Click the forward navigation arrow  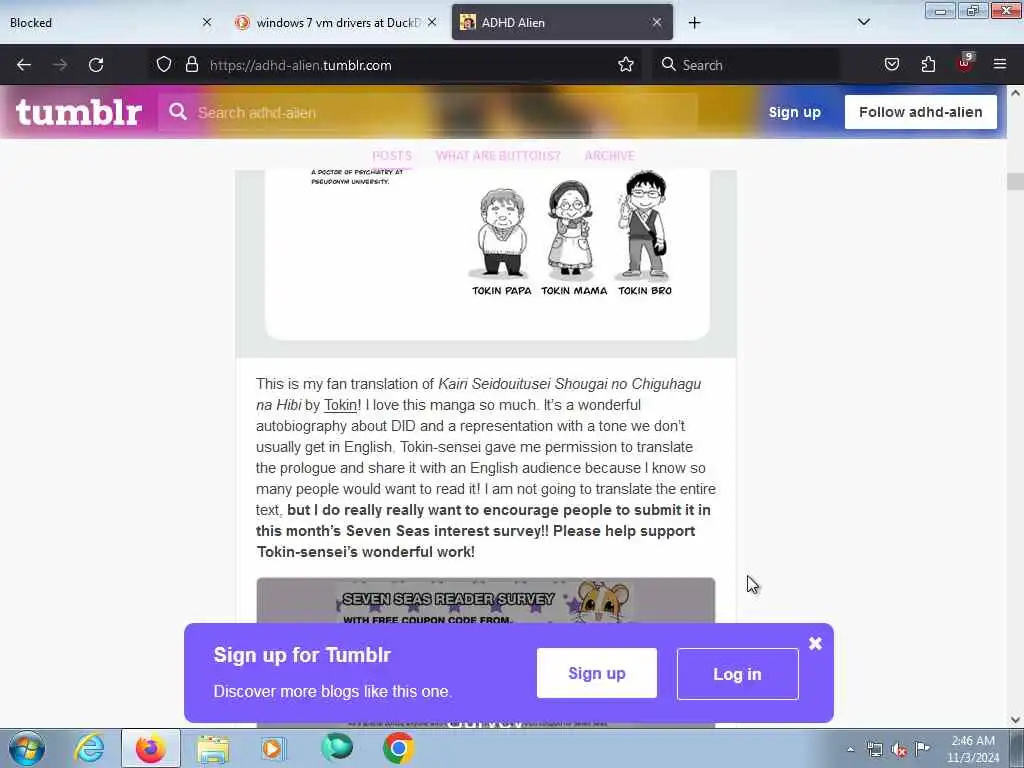[x=60, y=65]
